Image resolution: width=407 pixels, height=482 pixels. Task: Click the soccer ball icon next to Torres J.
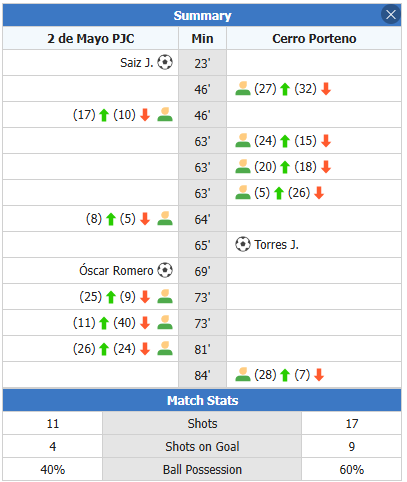[x=243, y=244]
